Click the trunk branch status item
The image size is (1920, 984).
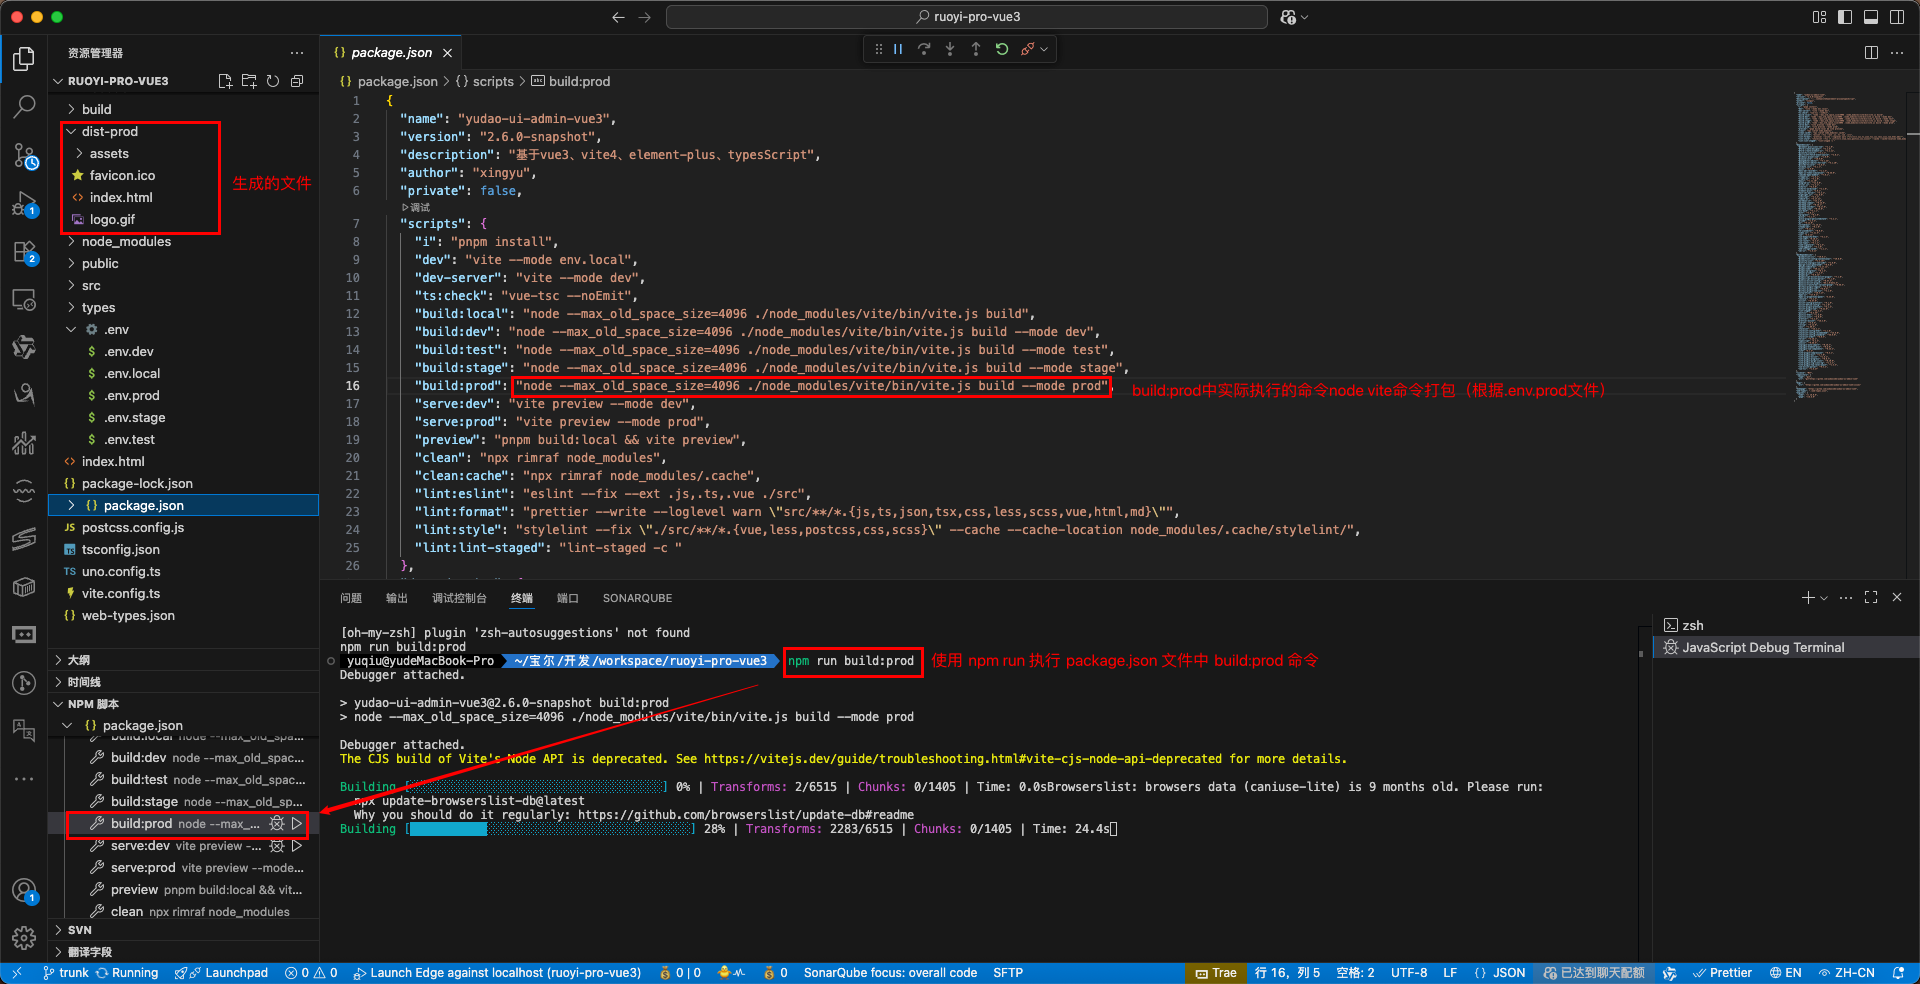(x=66, y=973)
